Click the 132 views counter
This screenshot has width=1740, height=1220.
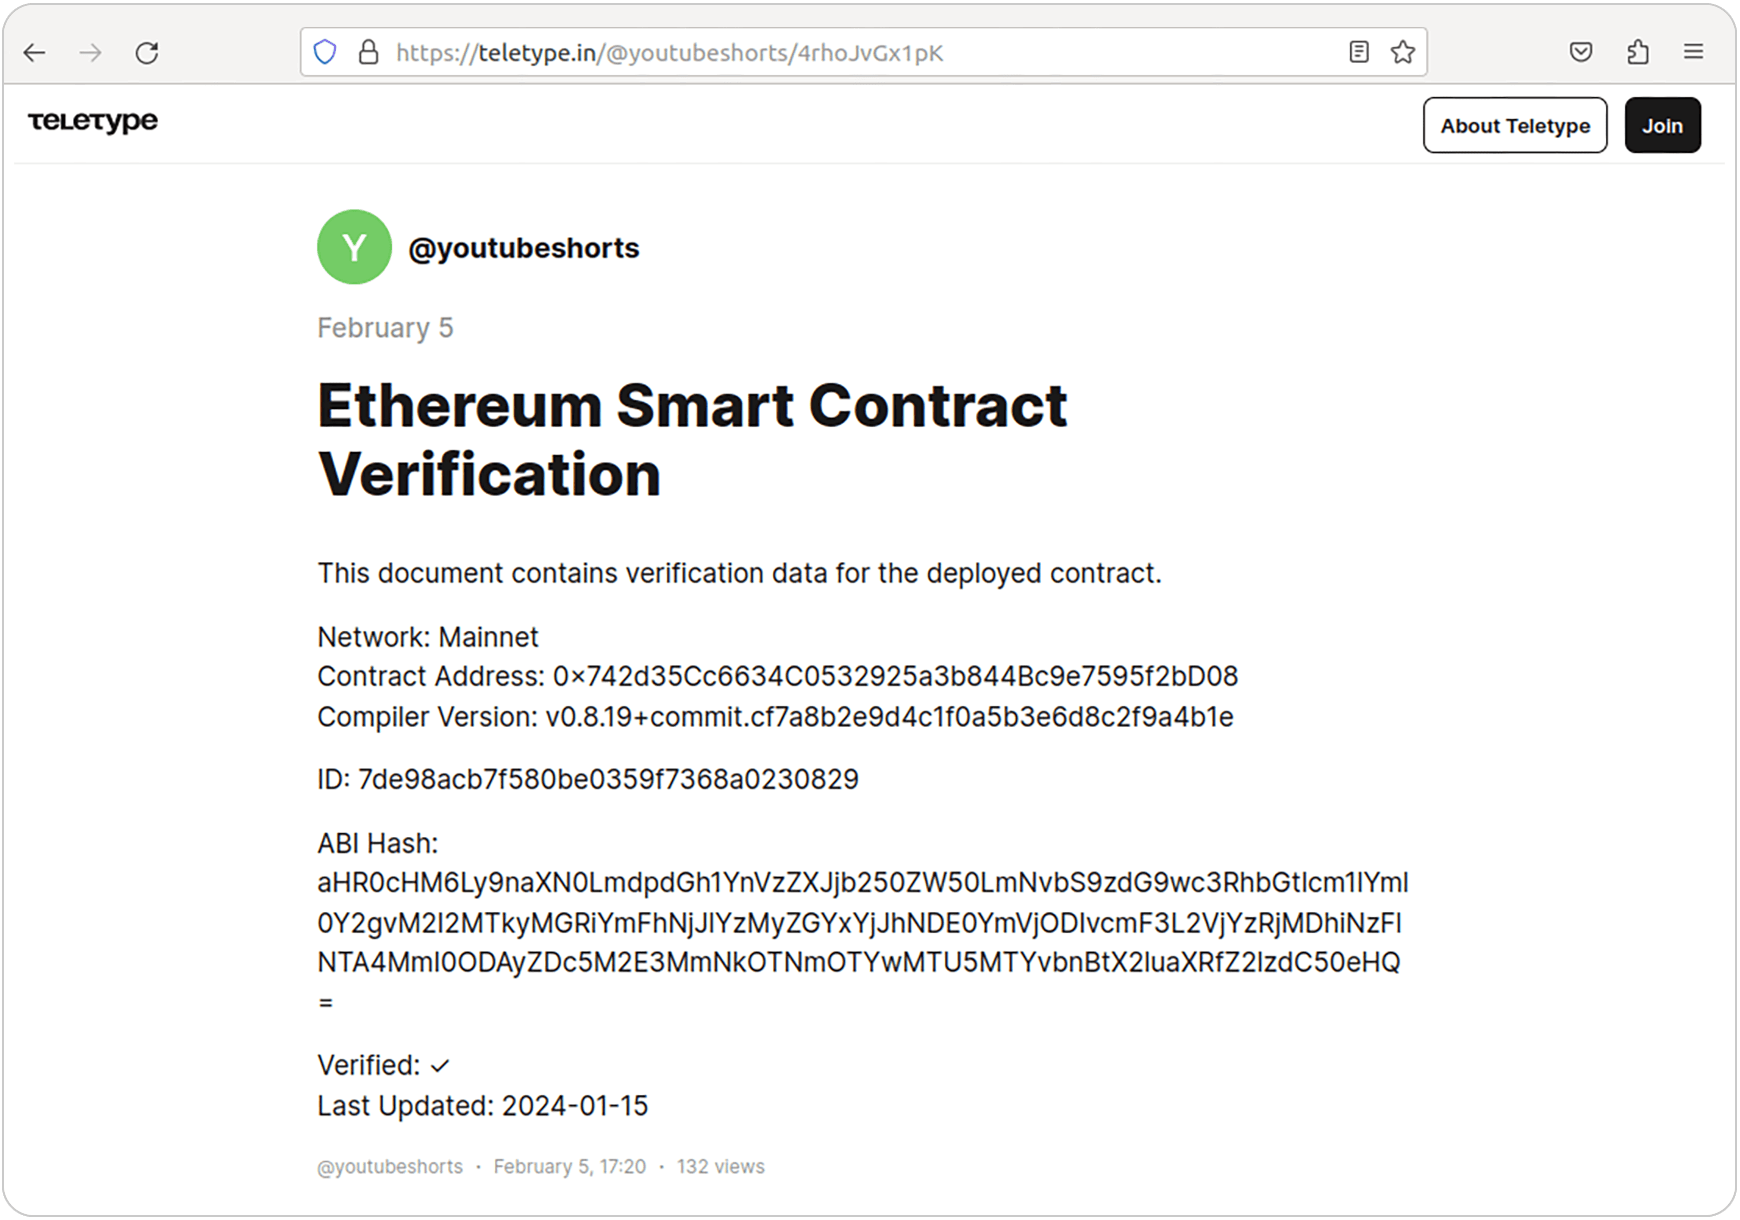[720, 1166]
